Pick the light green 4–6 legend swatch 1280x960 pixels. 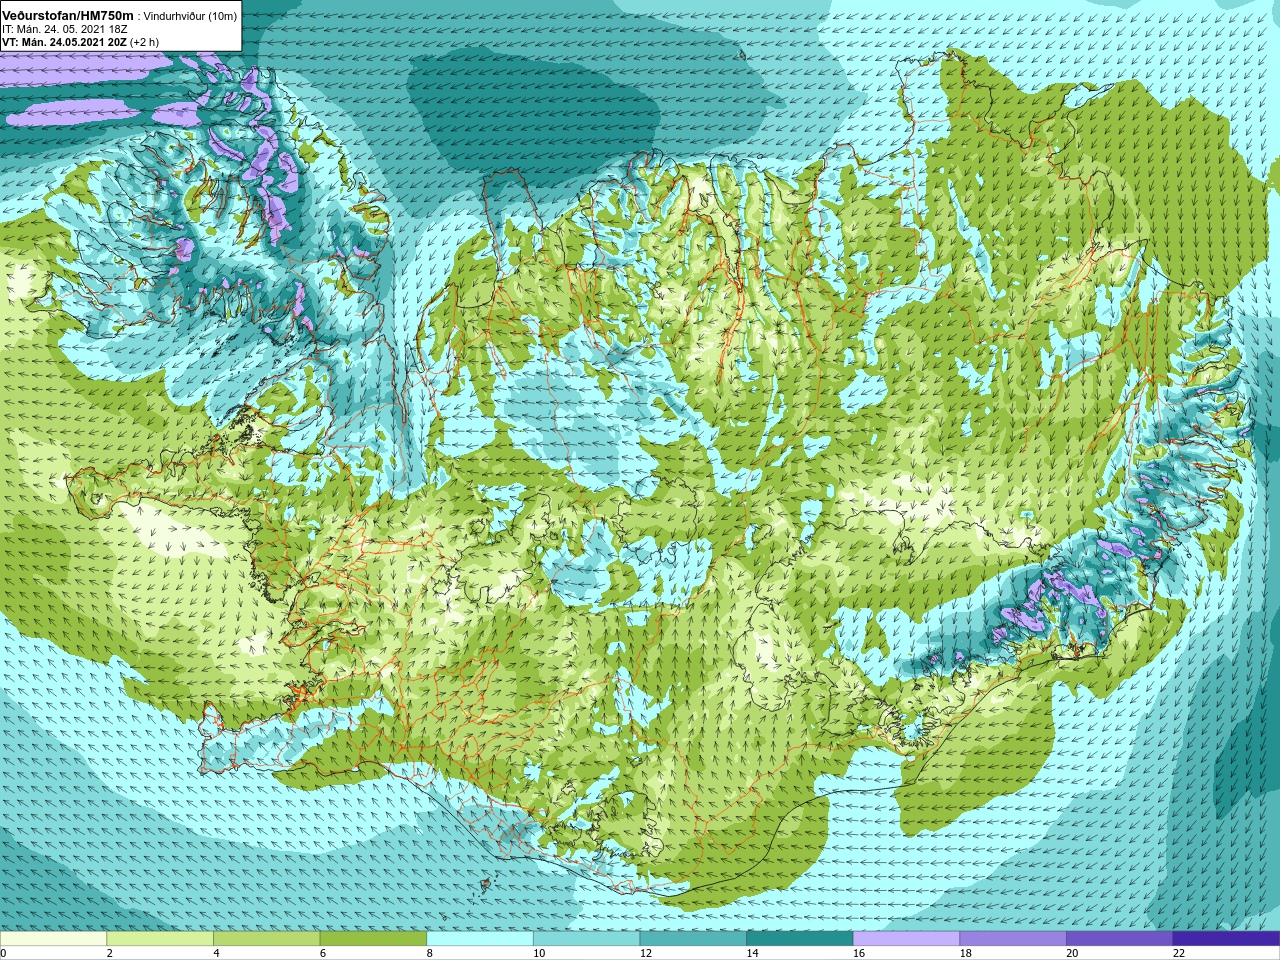[266, 939]
